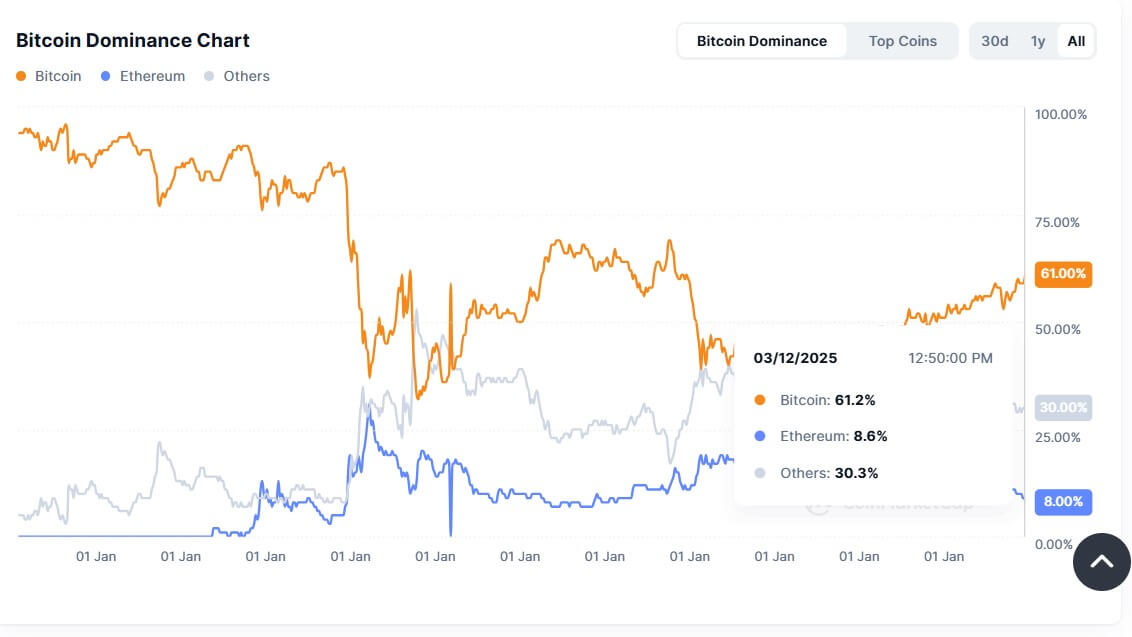Image resolution: width=1132 pixels, height=637 pixels.
Task: Click the Bitcoin 61.2% tooltip row
Action: coord(814,400)
